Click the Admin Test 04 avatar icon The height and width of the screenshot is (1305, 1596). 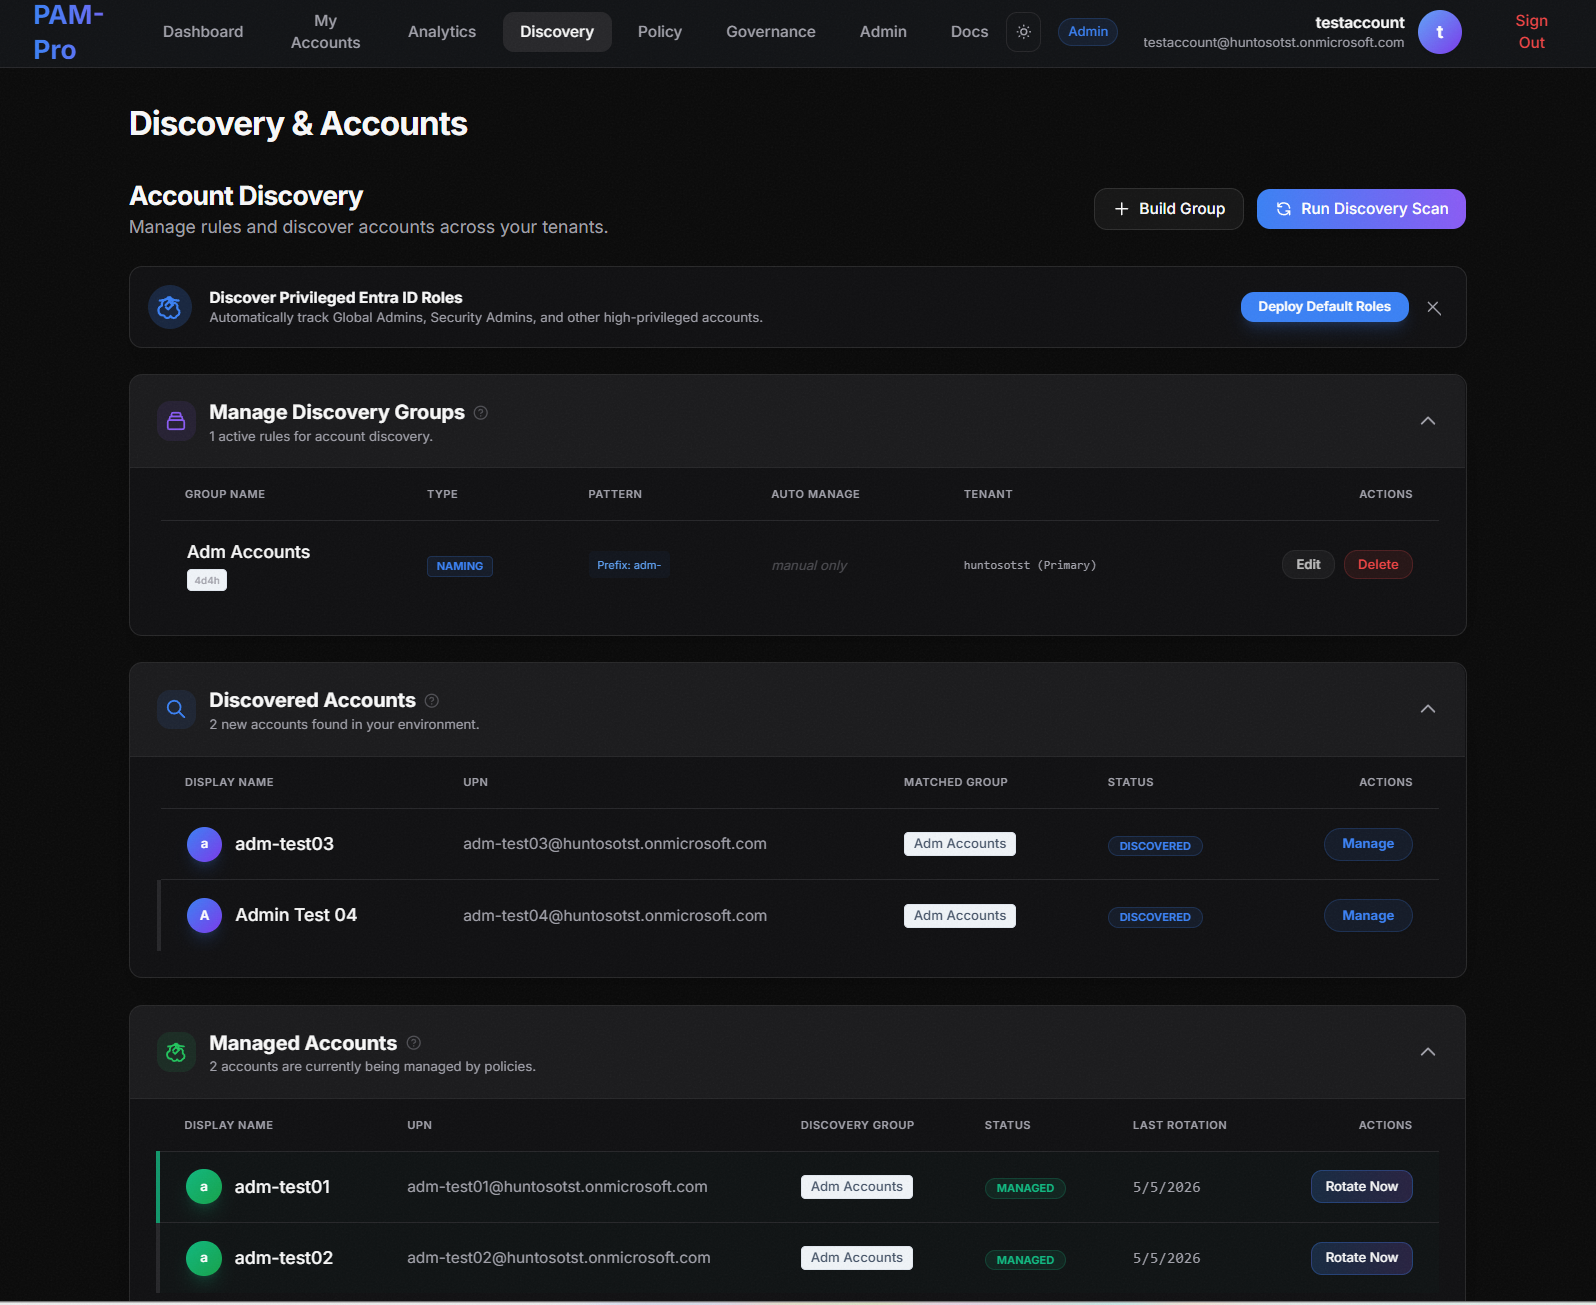pyautogui.click(x=204, y=915)
